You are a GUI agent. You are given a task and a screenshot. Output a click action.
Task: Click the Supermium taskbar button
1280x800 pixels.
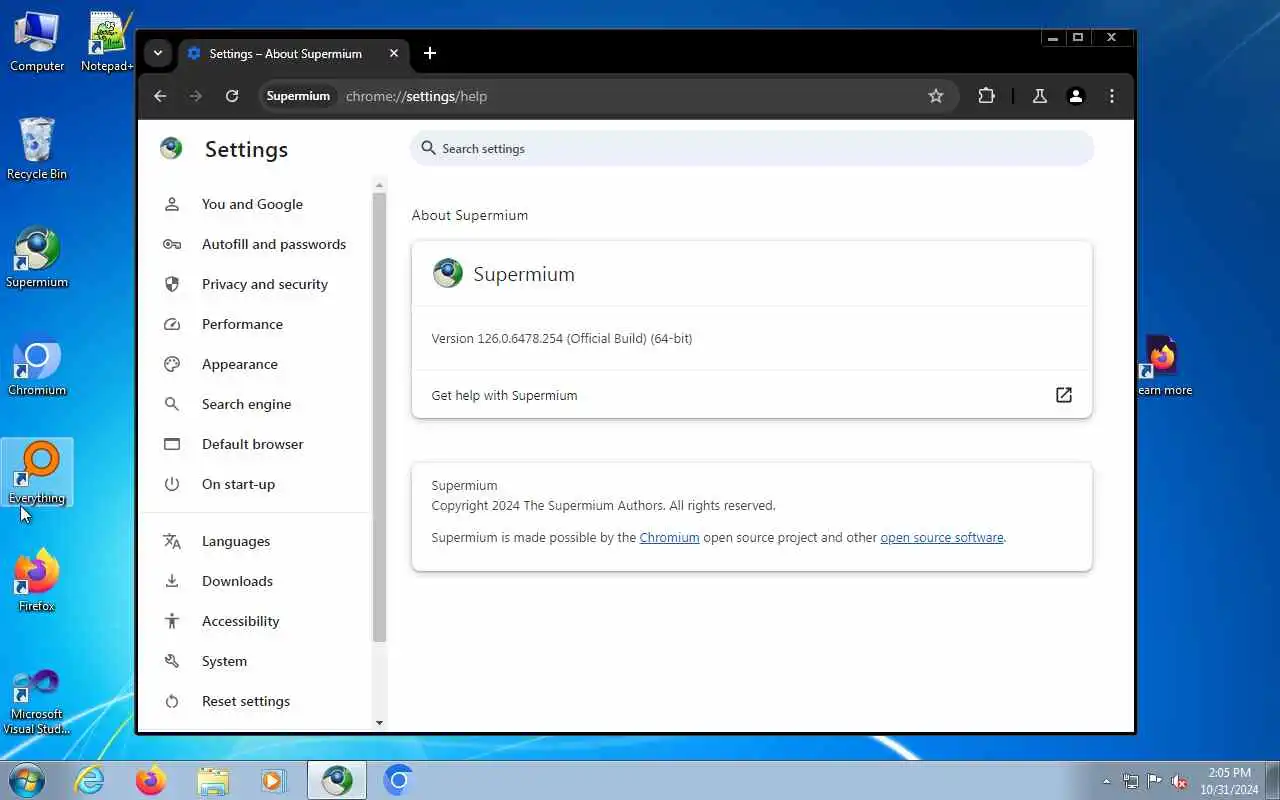pyautogui.click(x=337, y=780)
